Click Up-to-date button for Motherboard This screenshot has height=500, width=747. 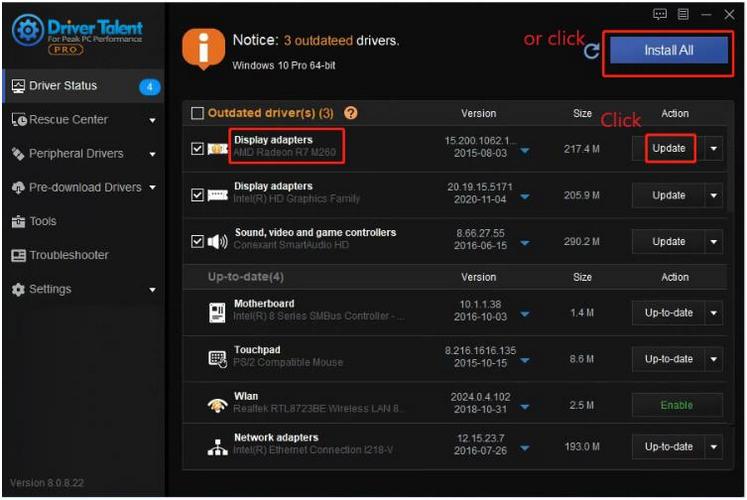pyautogui.click(x=669, y=313)
